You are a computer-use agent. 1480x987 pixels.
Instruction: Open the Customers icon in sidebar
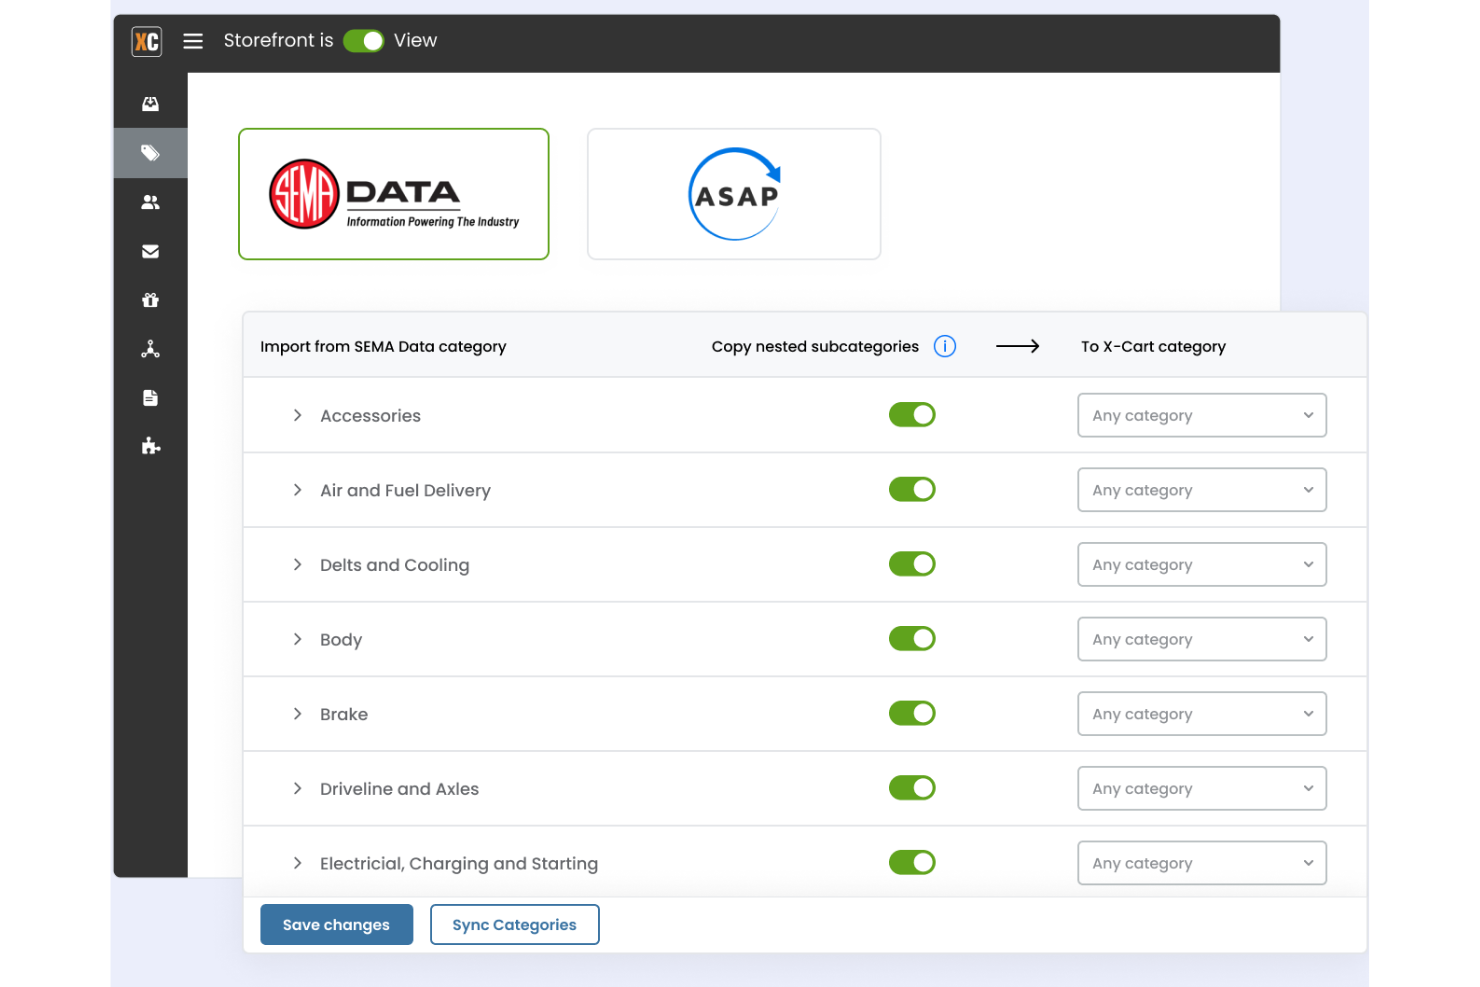150,201
